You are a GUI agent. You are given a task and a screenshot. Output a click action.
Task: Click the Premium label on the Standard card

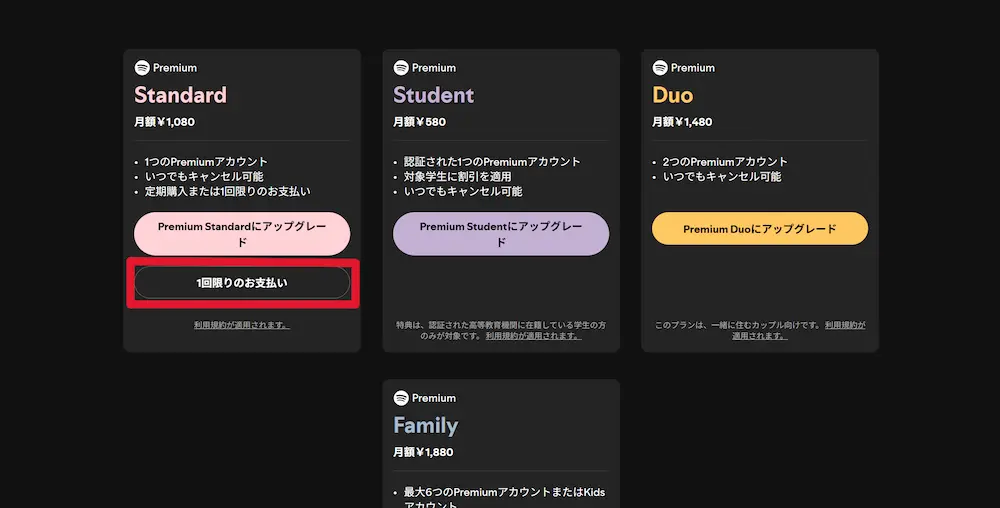pyautogui.click(x=175, y=68)
